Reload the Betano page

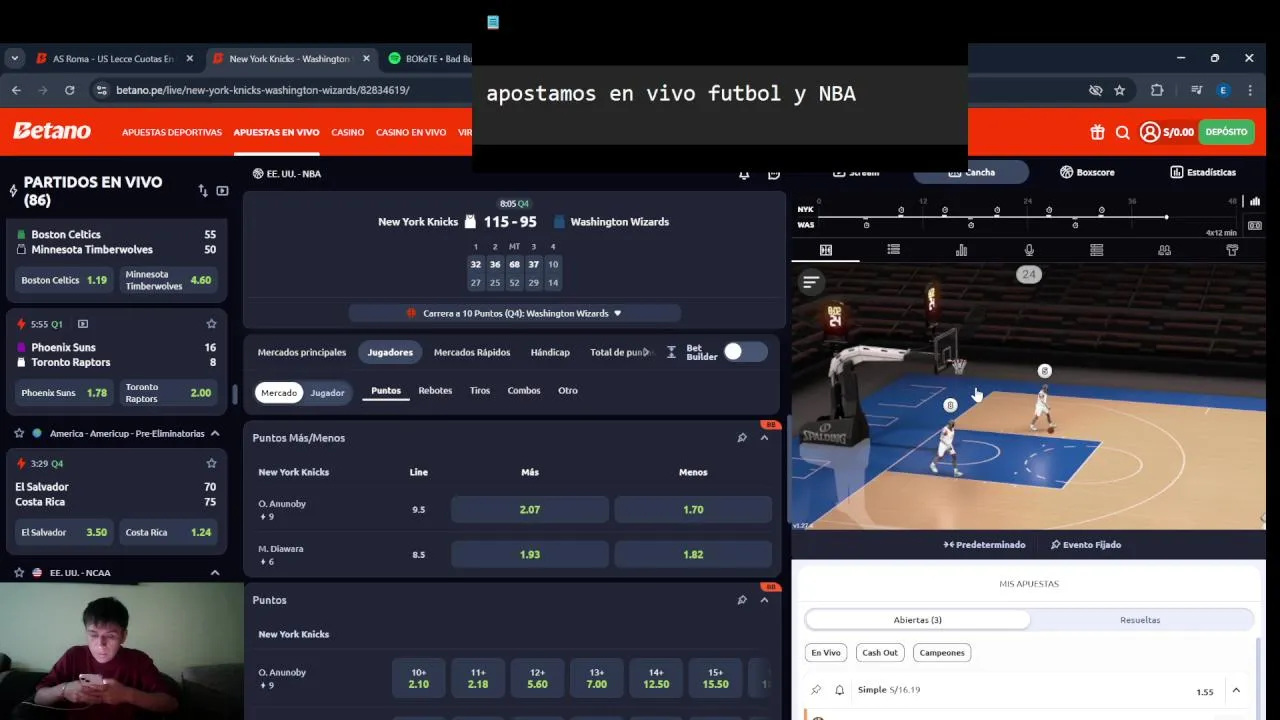pyautogui.click(x=69, y=90)
